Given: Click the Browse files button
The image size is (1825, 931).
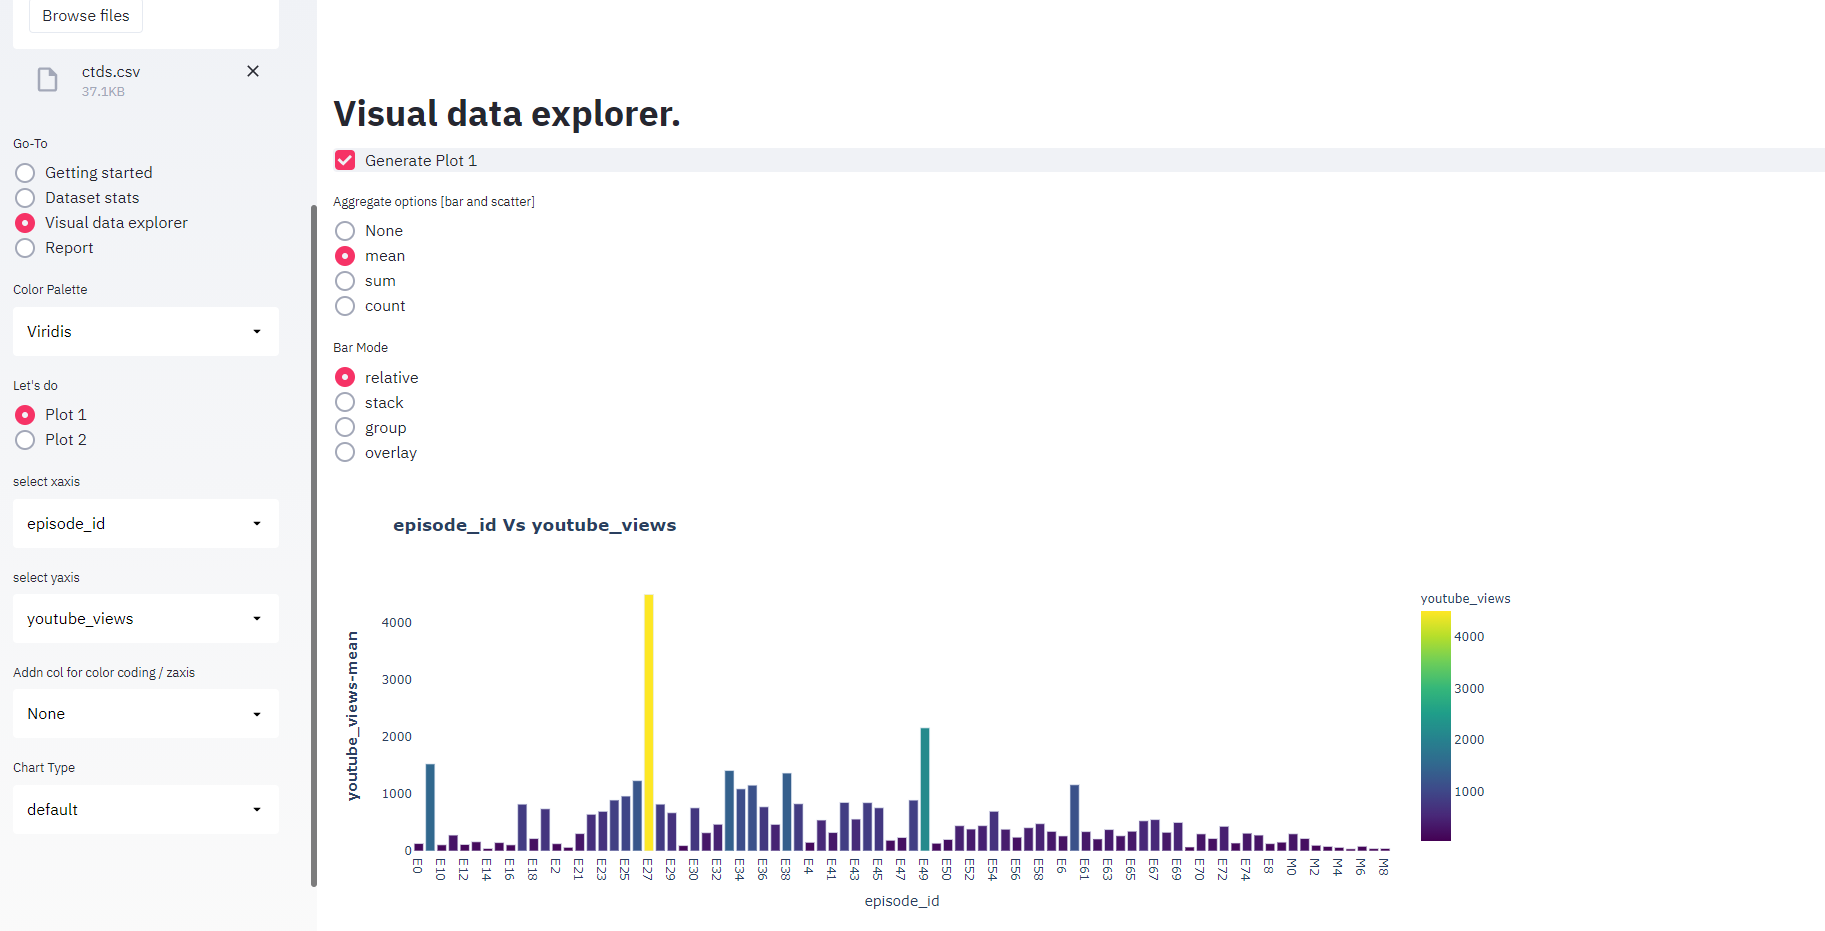Looking at the screenshot, I should point(86,16).
